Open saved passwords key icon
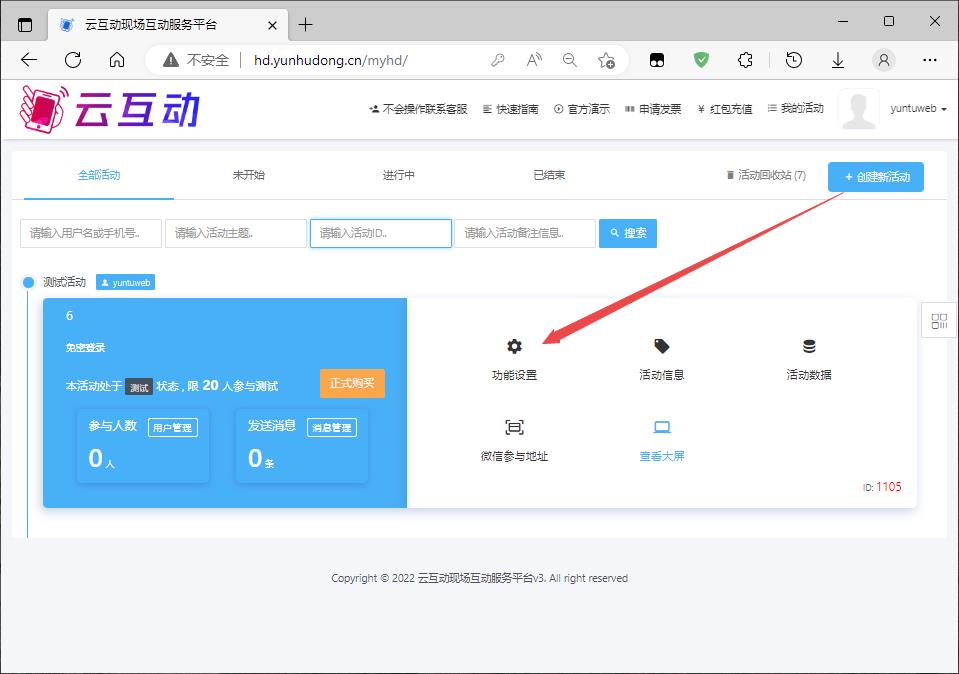The image size is (959, 674). point(498,60)
